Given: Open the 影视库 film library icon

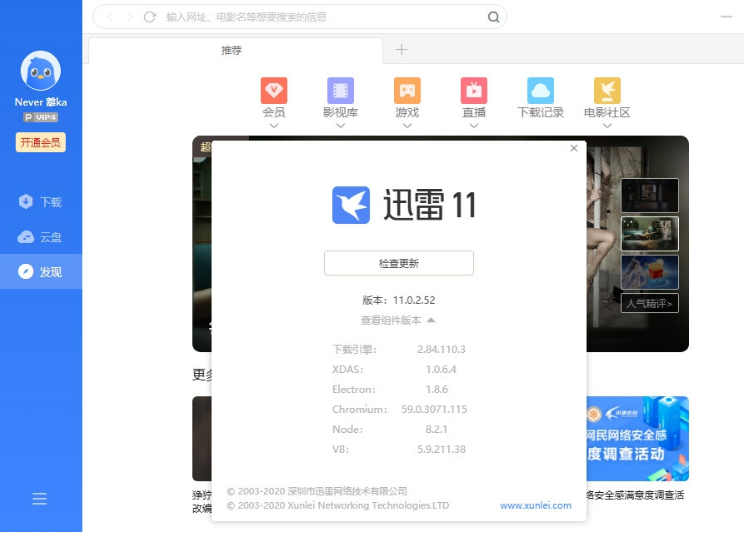Looking at the screenshot, I should [340, 91].
